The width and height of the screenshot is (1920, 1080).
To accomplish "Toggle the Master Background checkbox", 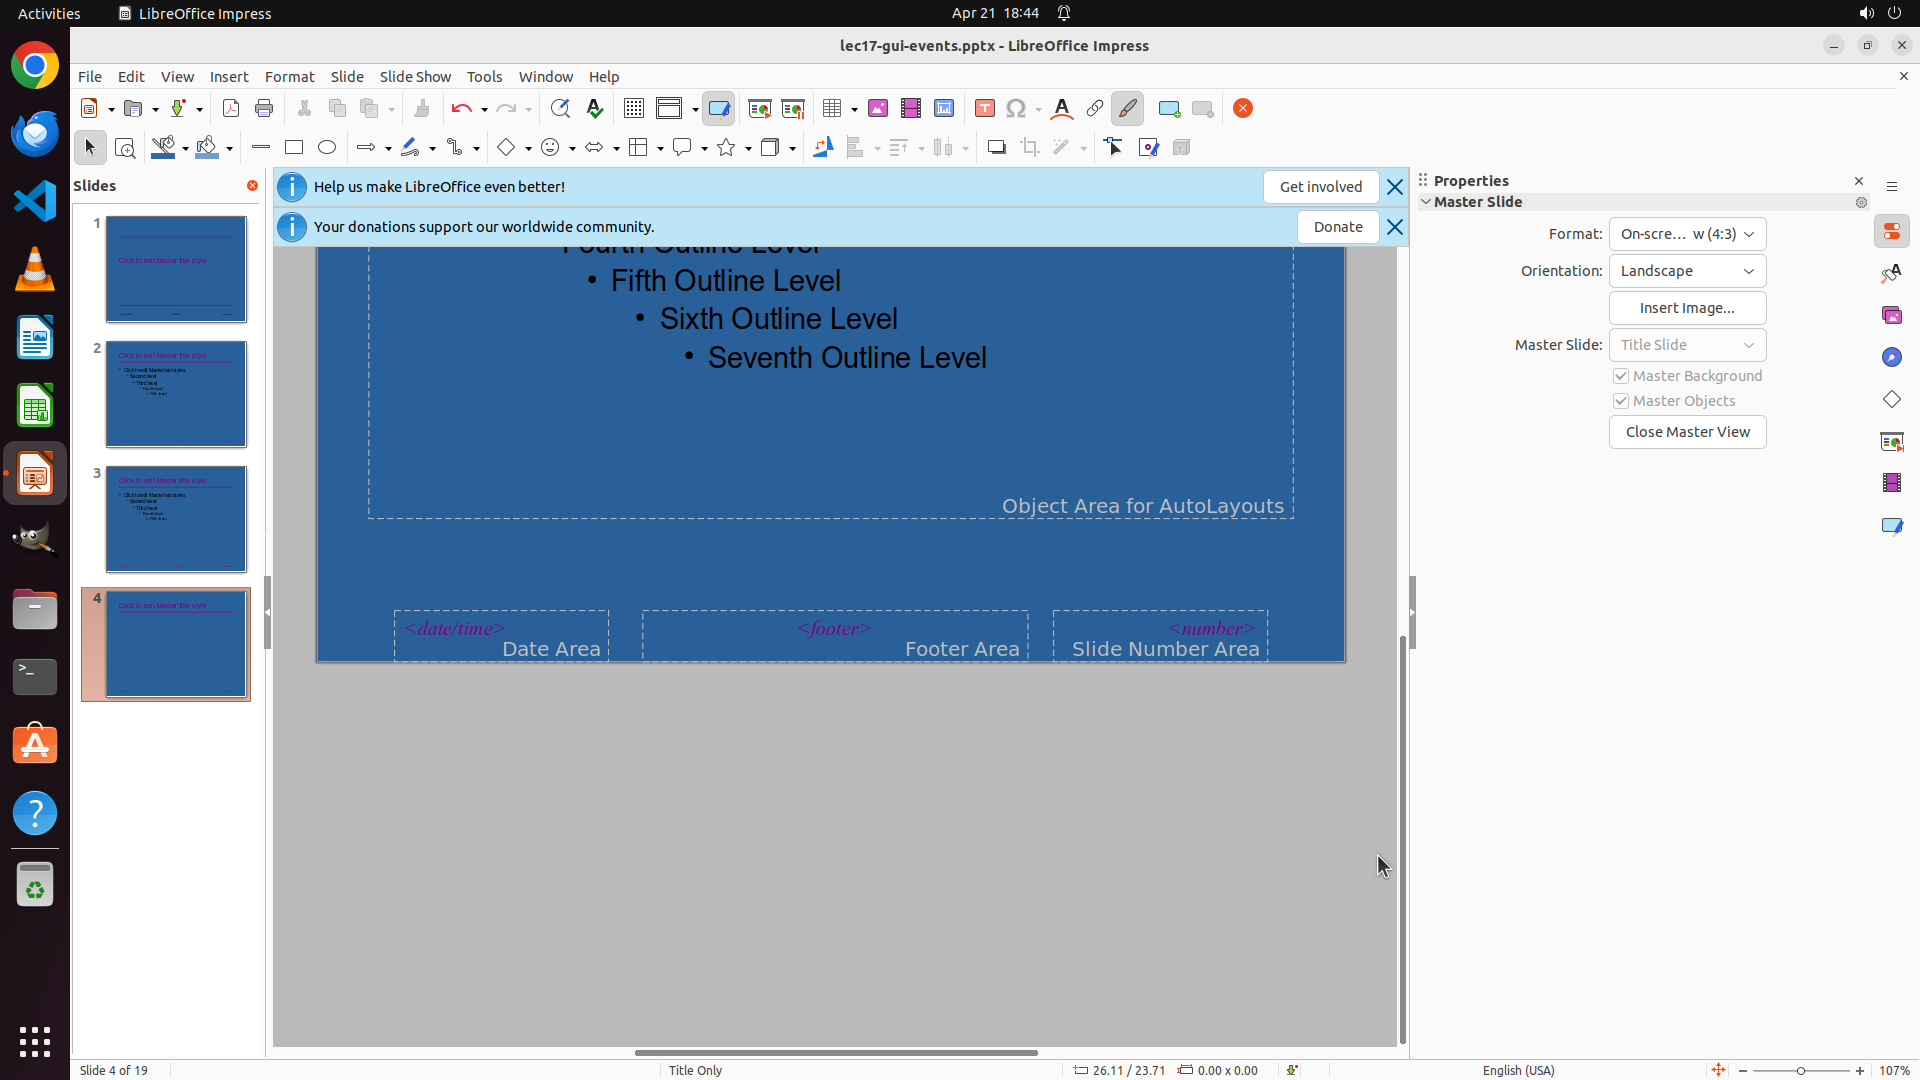I will tap(1621, 376).
